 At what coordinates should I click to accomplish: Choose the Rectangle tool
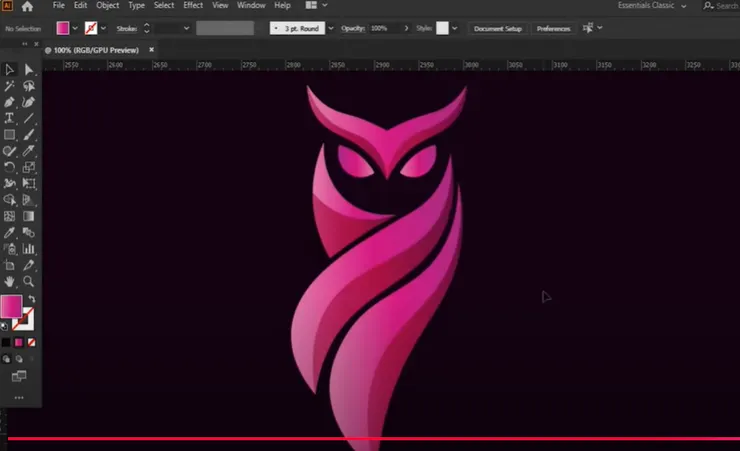coord(9,135)
